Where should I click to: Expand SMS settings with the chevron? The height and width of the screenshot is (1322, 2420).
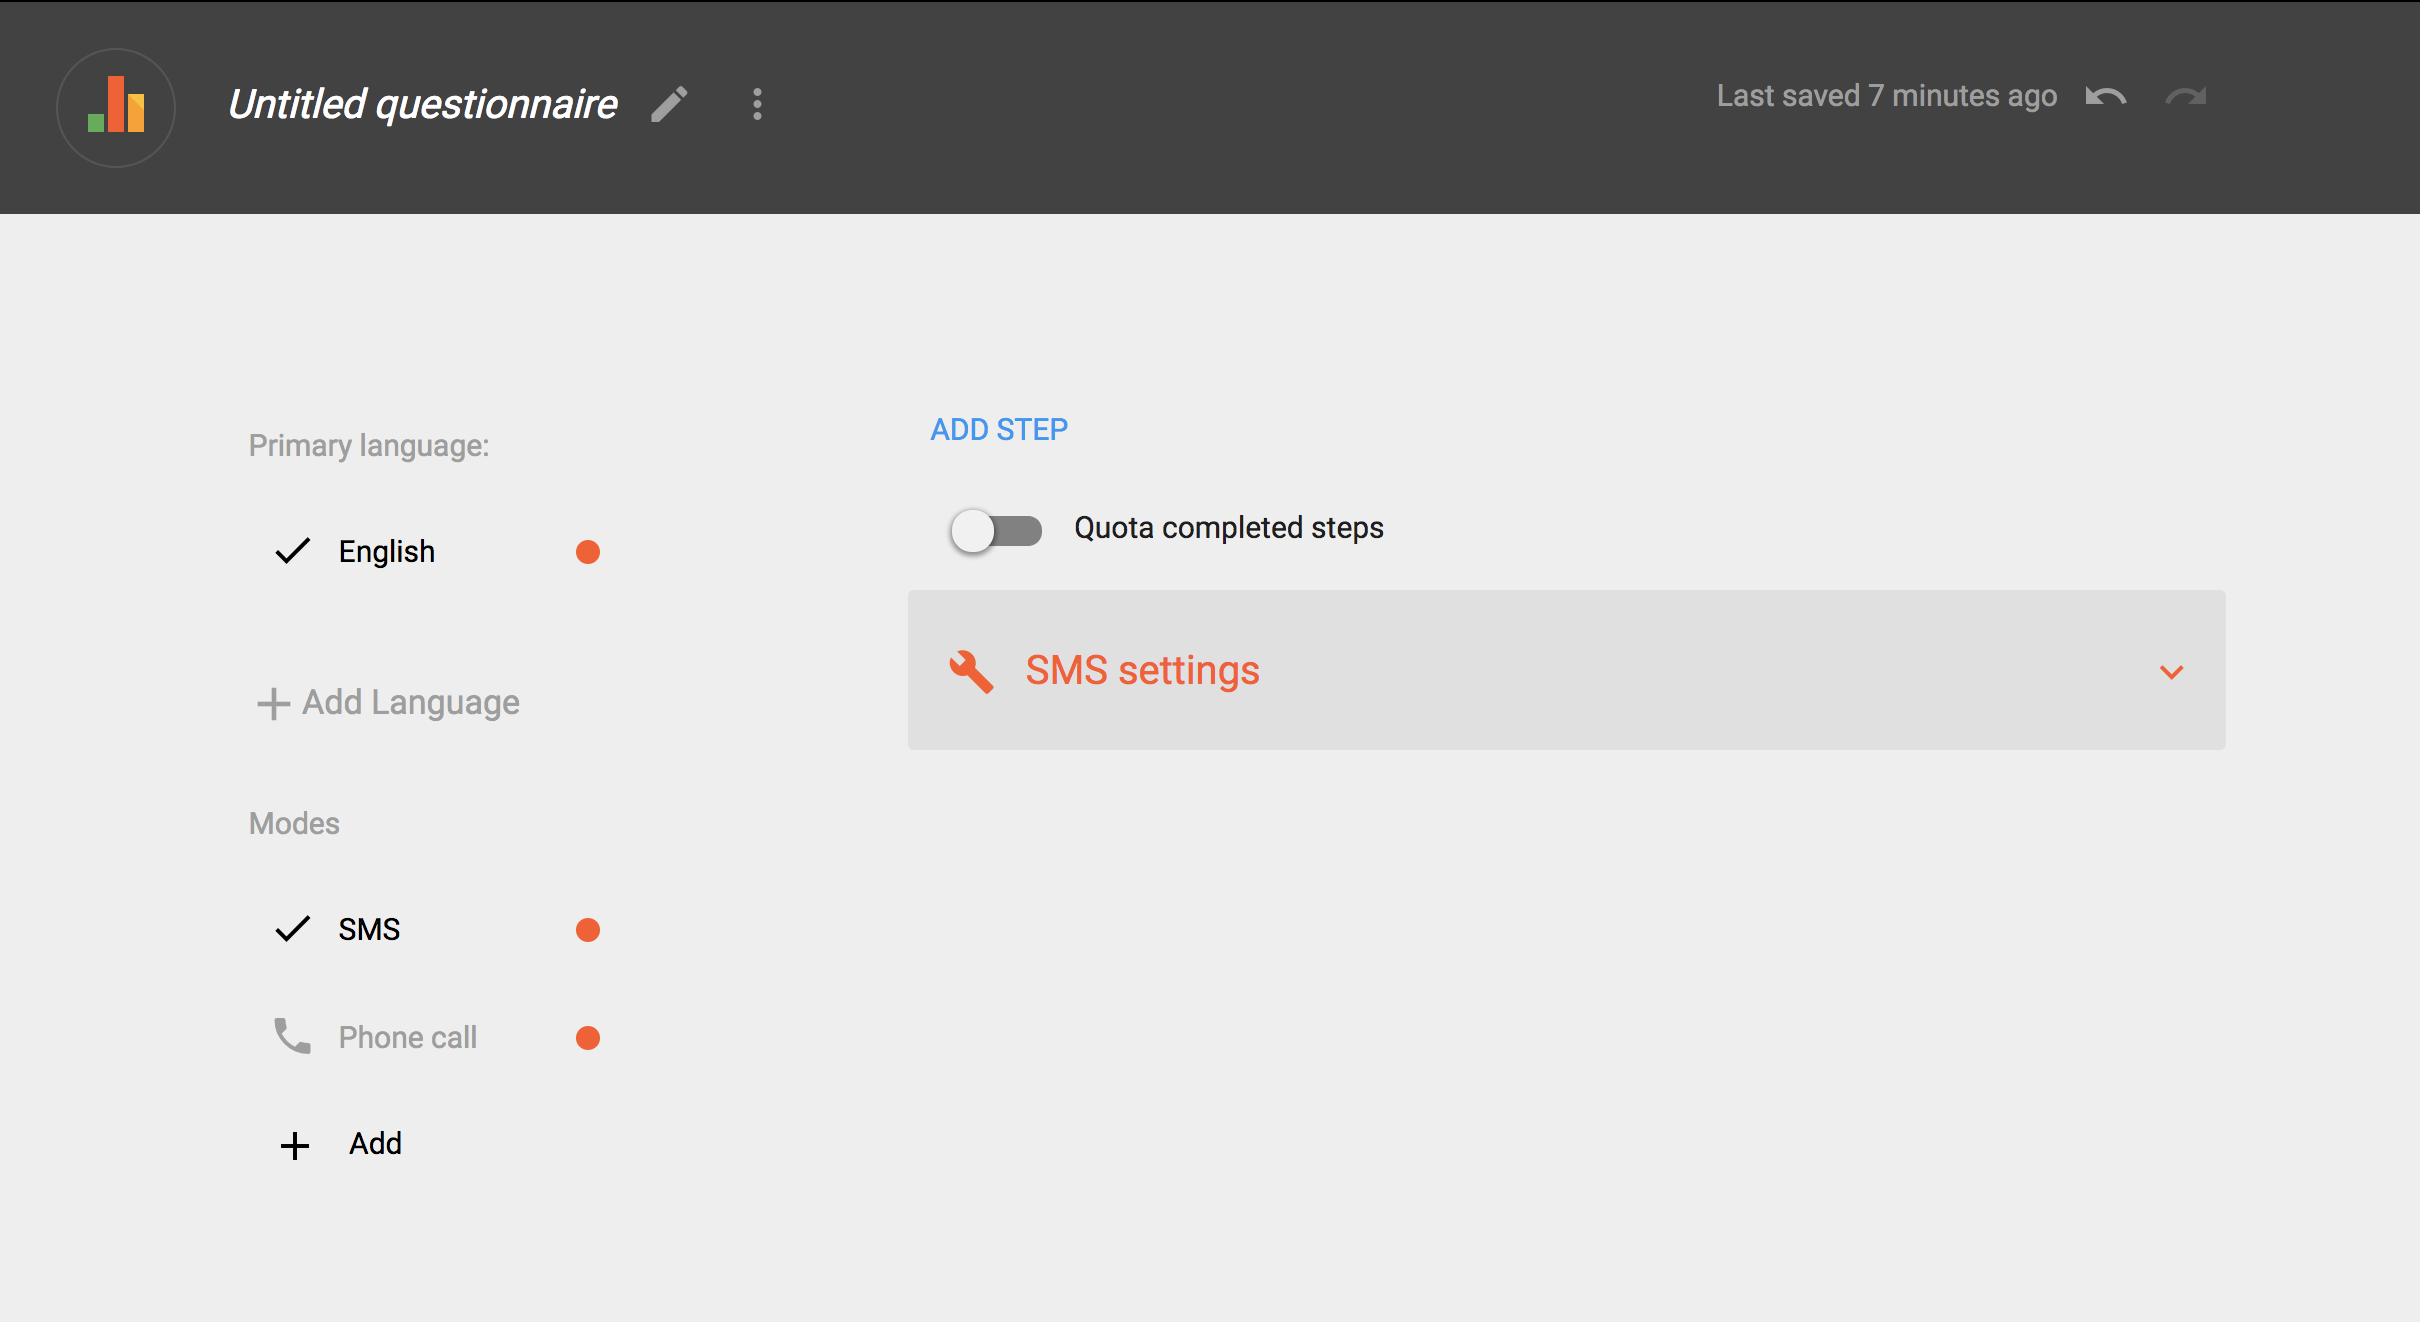click(2171, 672)
